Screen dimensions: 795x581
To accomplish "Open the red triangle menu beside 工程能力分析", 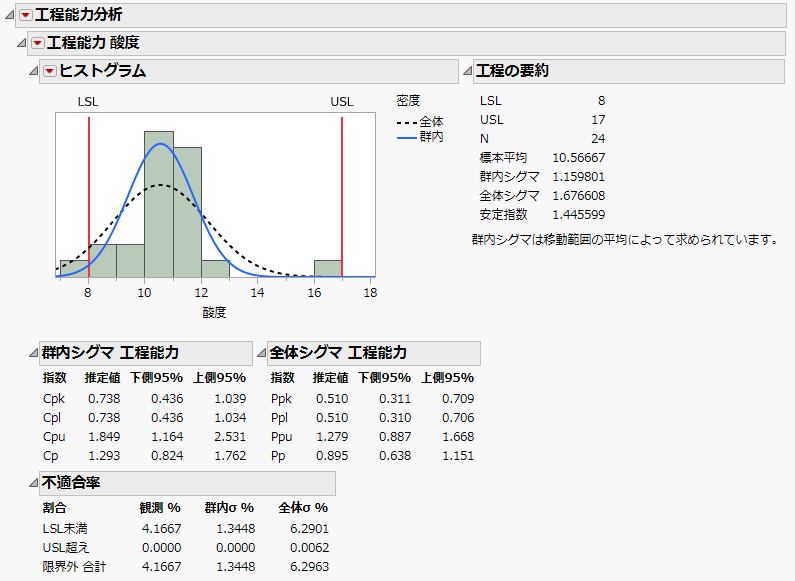I will pos(25,15).
